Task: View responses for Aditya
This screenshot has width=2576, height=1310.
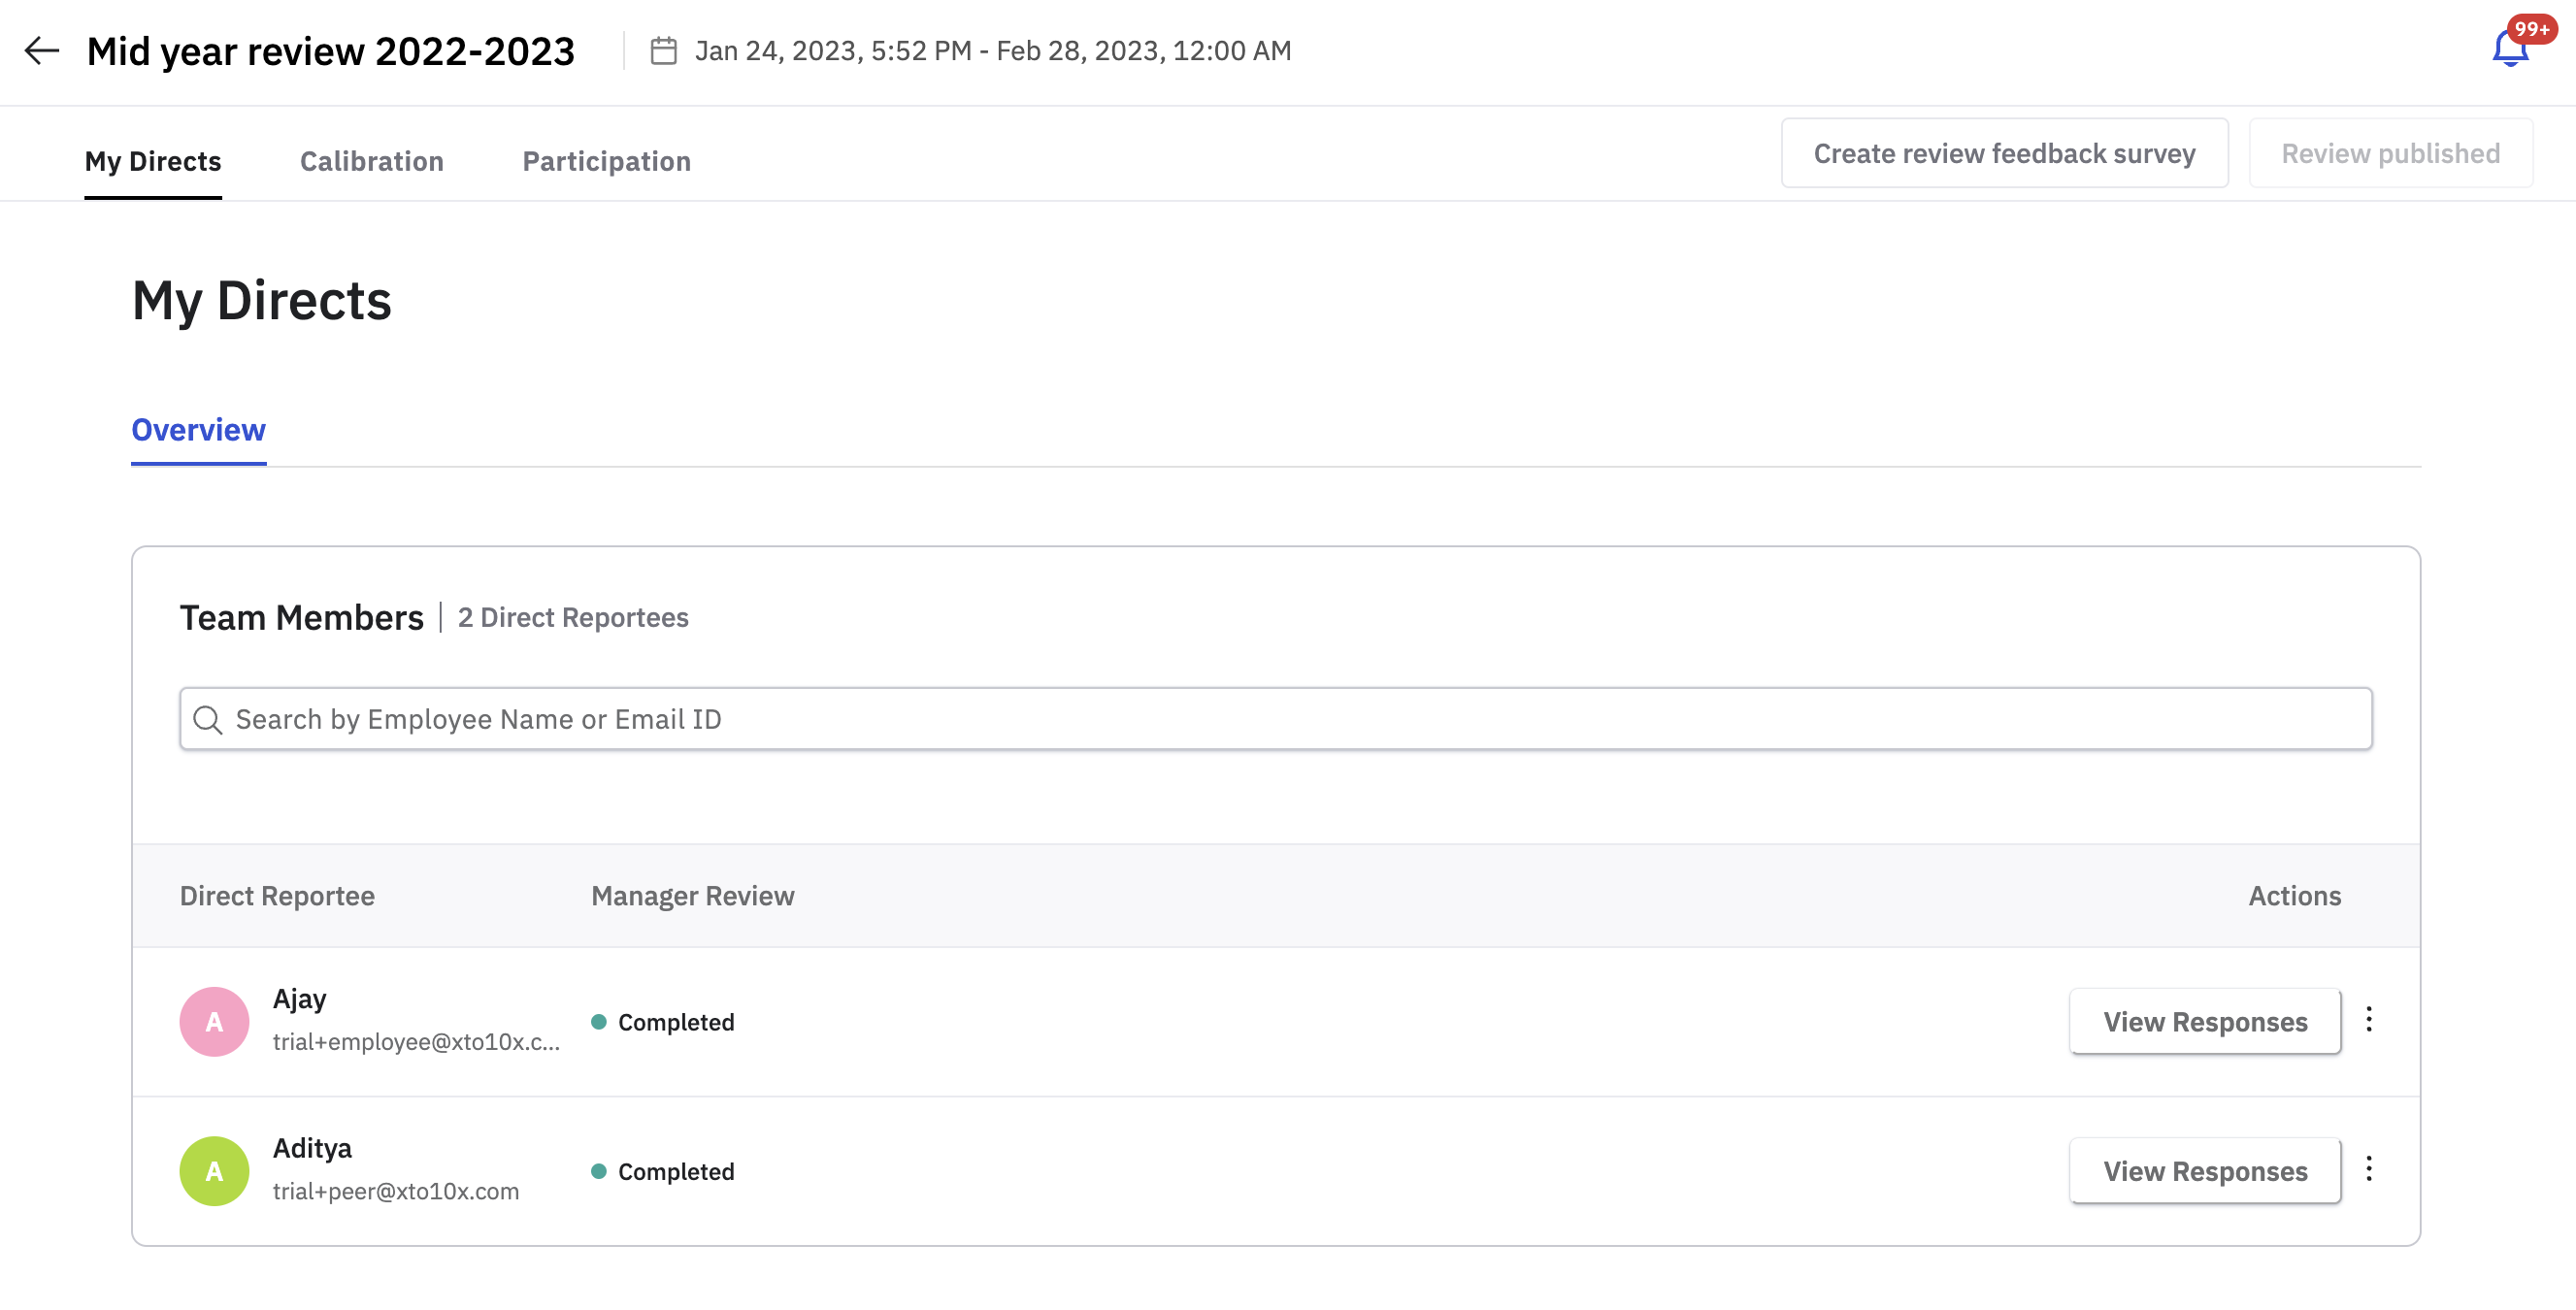Action: tap(2204, 1170)
